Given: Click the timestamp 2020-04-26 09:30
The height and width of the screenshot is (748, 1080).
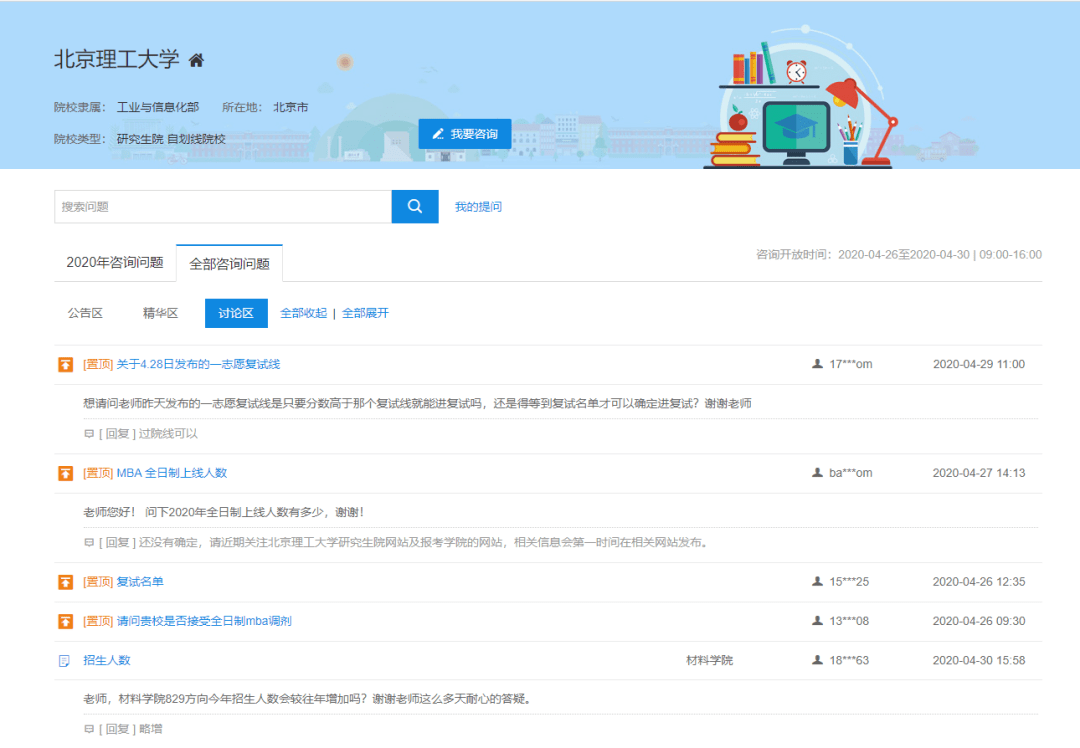Looking at the screenshot, I should pyautogui.click(x=979, y=621).
